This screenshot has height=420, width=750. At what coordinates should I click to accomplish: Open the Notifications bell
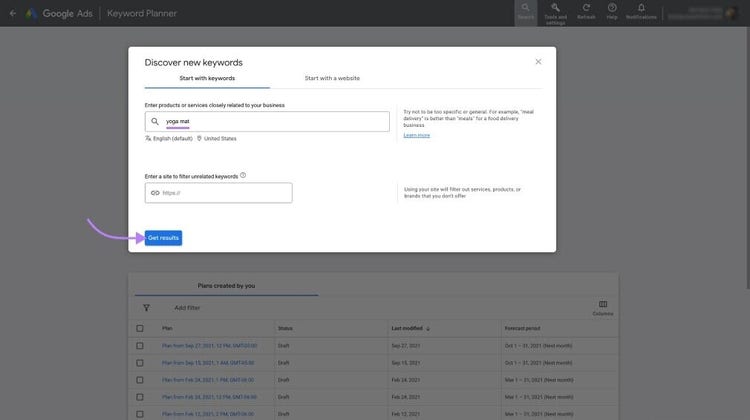point(641,8)
